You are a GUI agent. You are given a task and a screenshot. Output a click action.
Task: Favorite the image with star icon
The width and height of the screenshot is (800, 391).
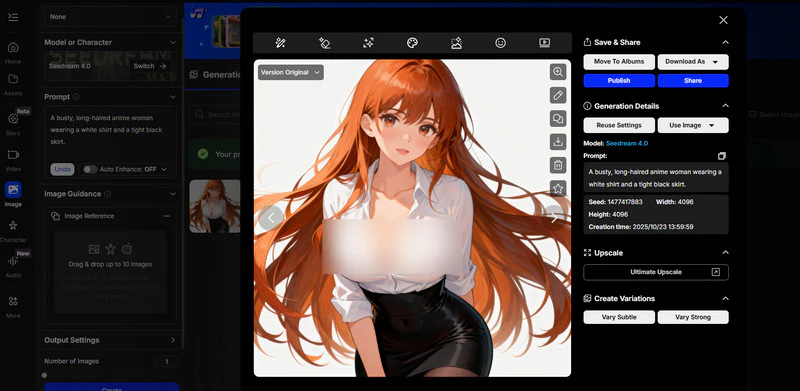[558, 188]
